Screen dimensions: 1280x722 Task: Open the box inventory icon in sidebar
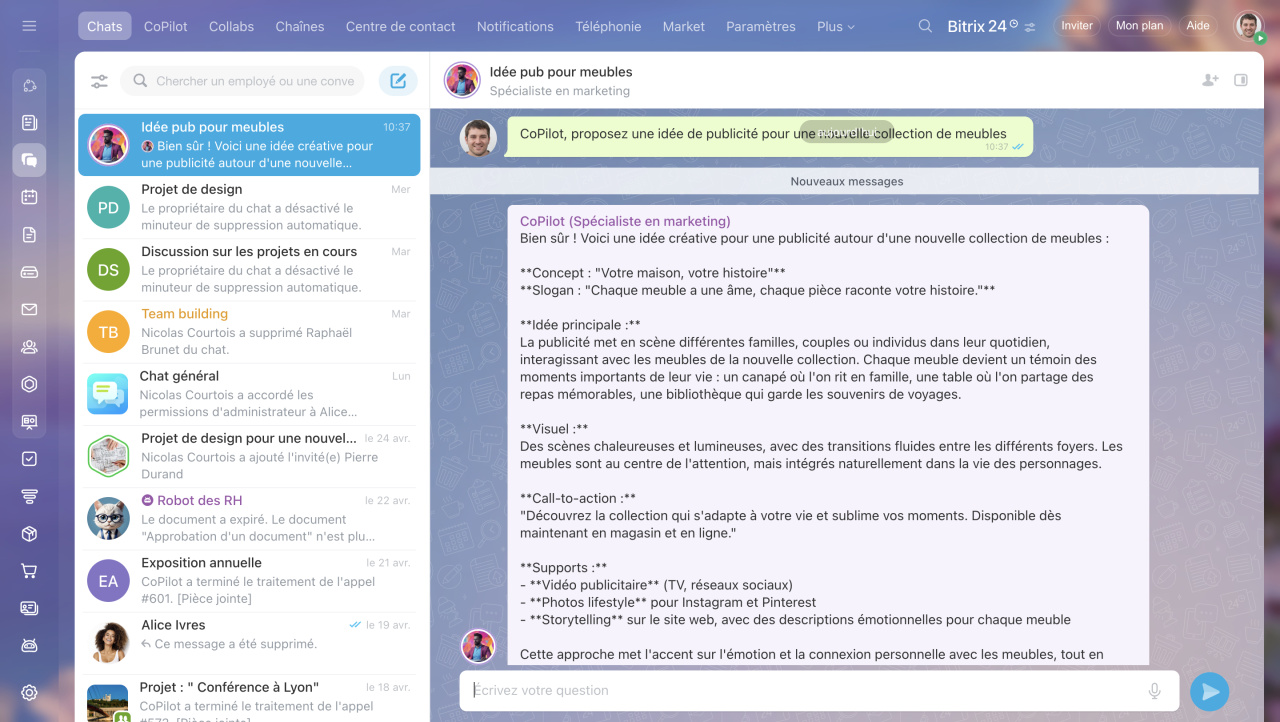tap(29, 534)
